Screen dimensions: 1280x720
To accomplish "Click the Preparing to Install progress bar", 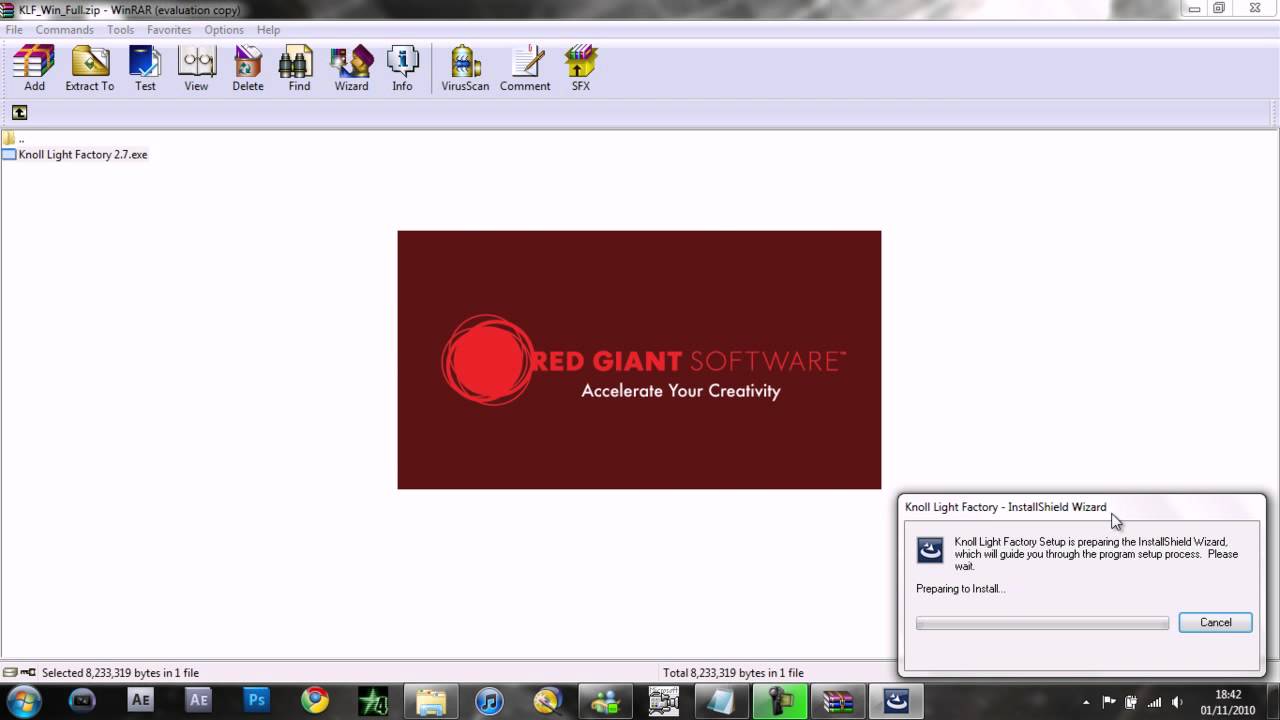I will pos(1042,623).
